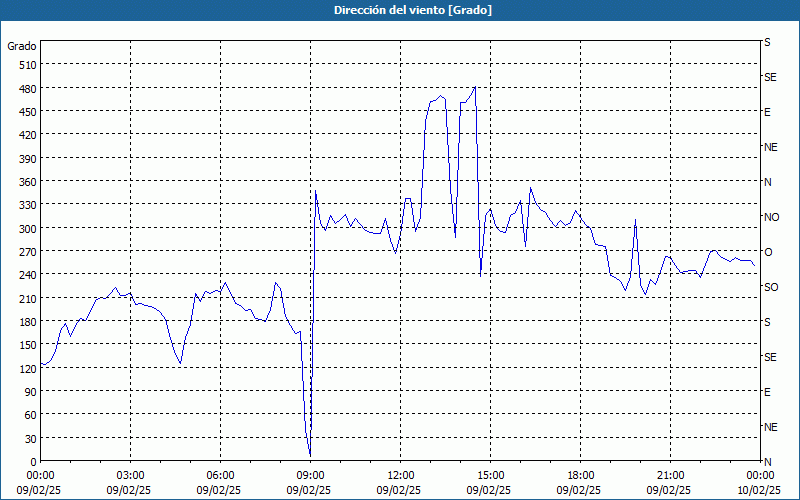Click the 21:00 time label
The height and width of the screenshot is (500, 800).
pyautogui.click(x=670, y=476)
